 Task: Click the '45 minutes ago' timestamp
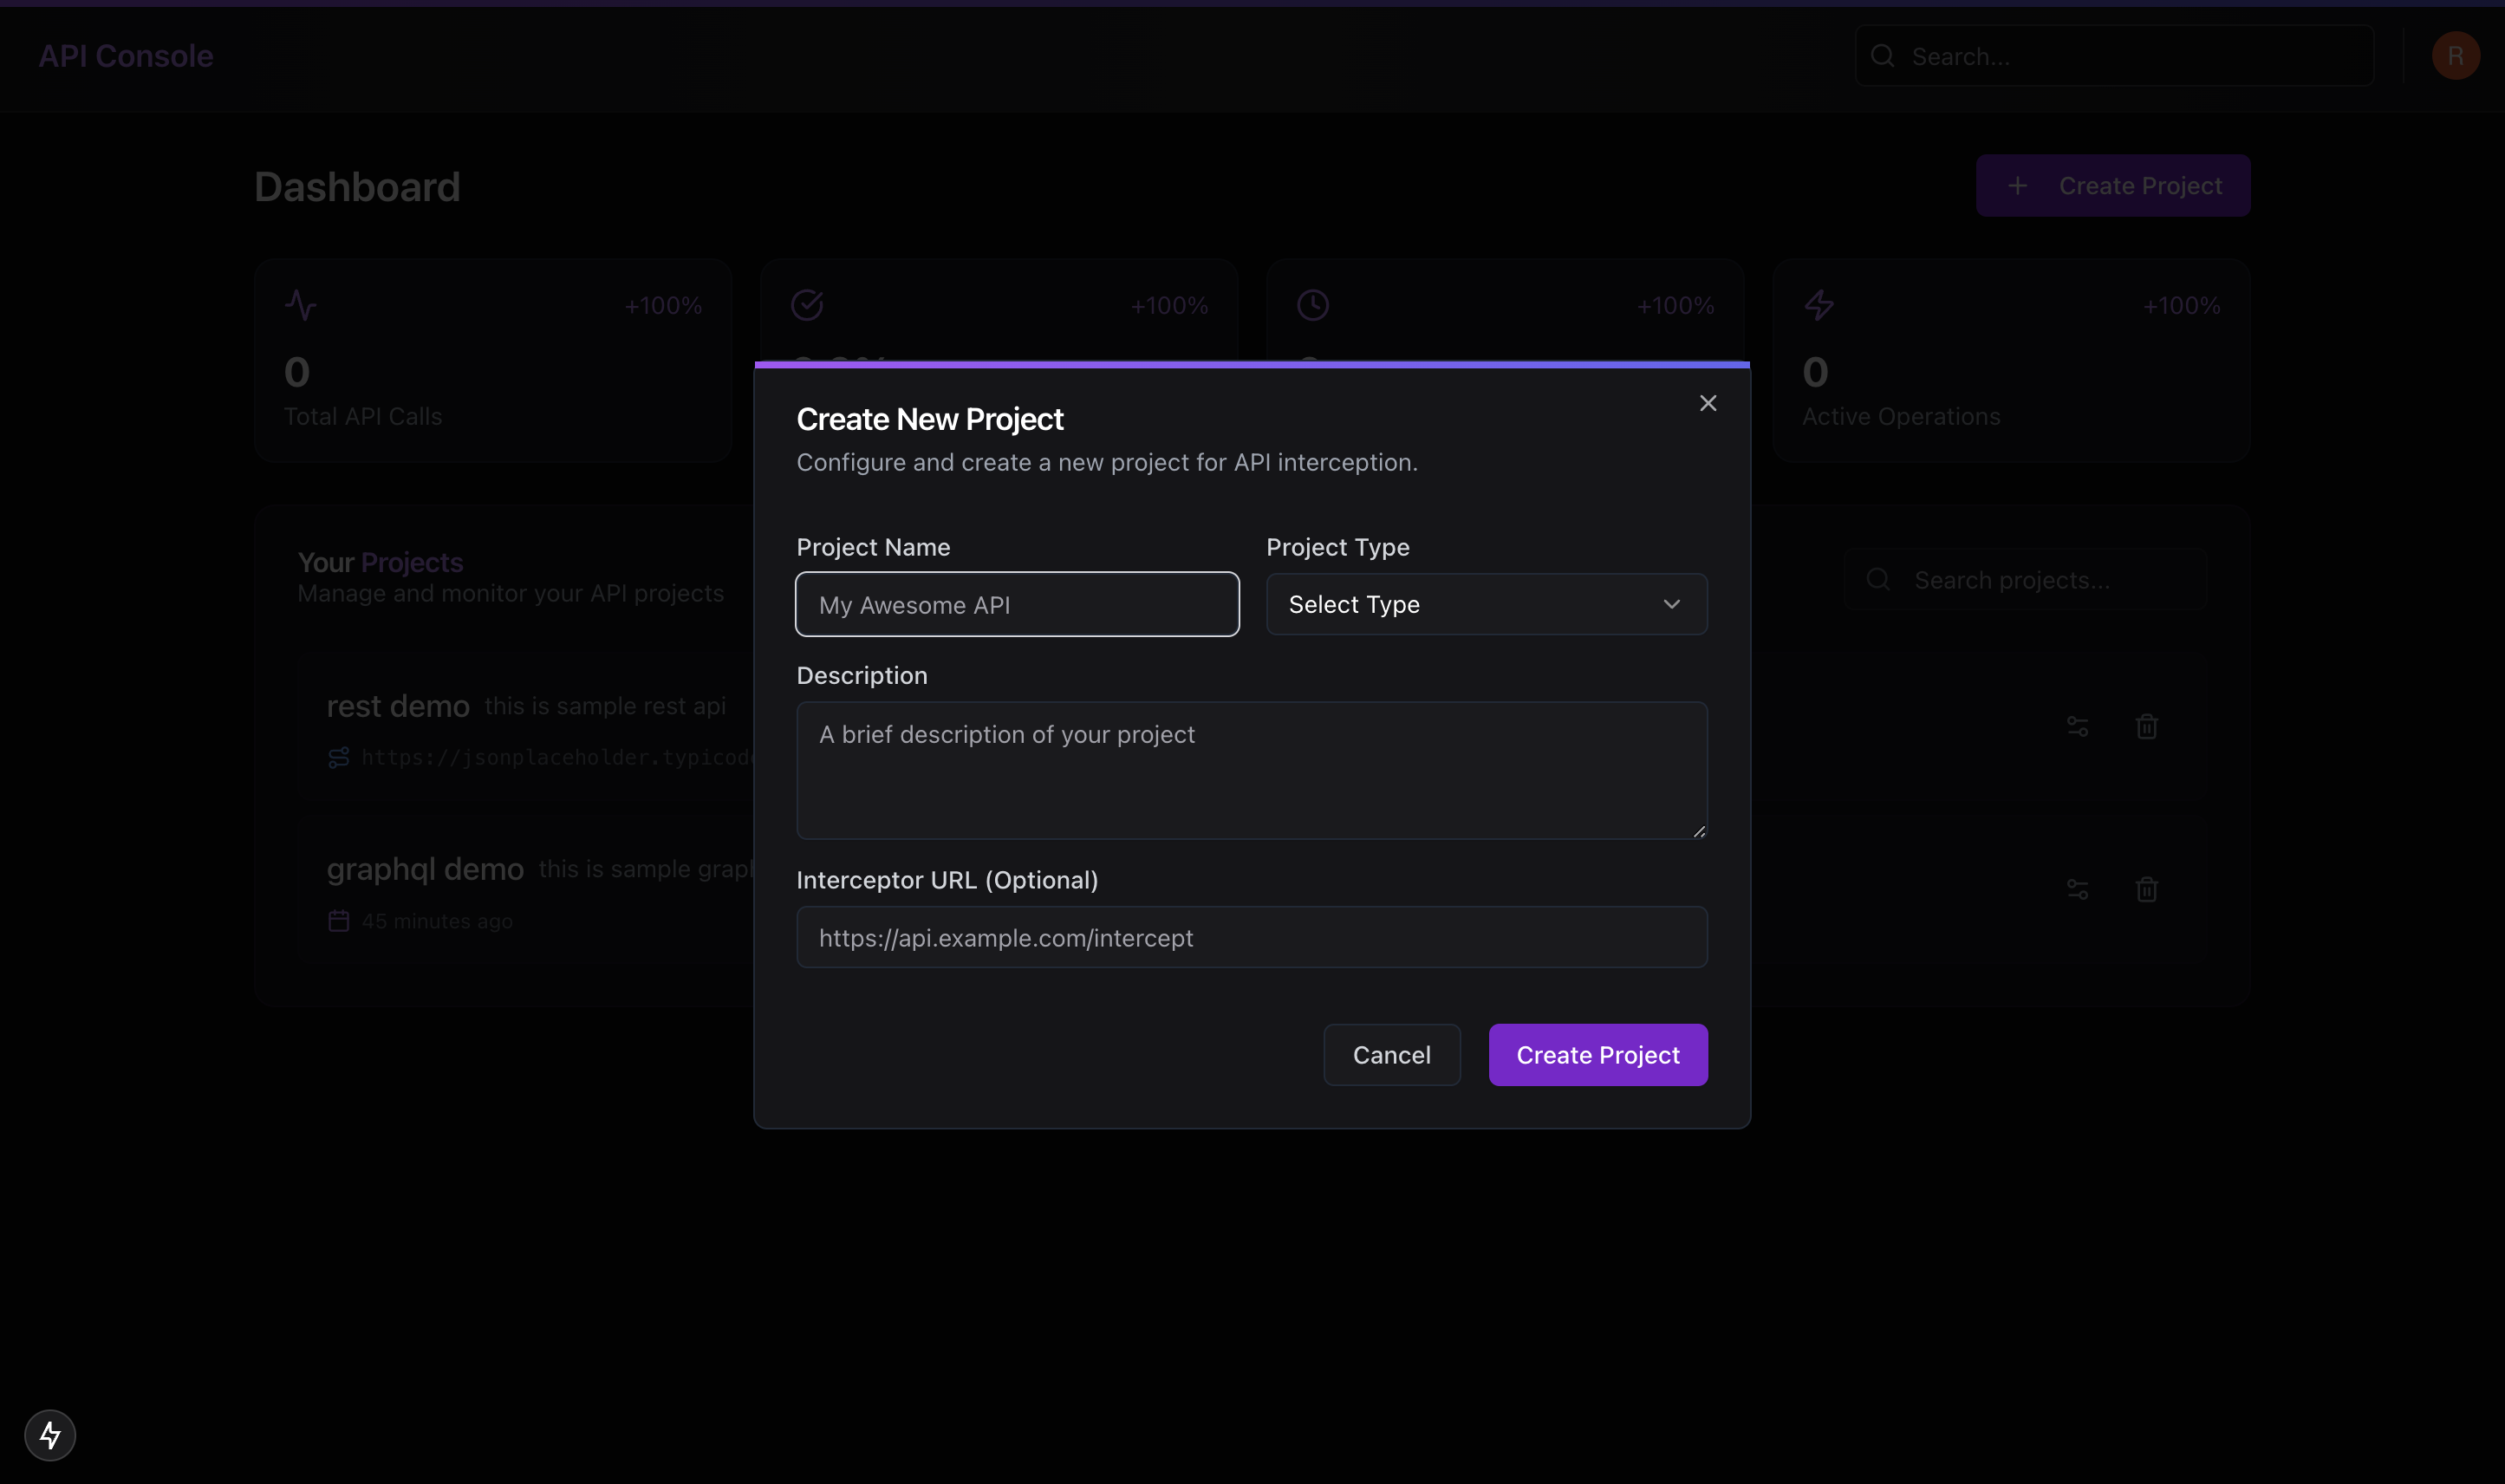437,921
